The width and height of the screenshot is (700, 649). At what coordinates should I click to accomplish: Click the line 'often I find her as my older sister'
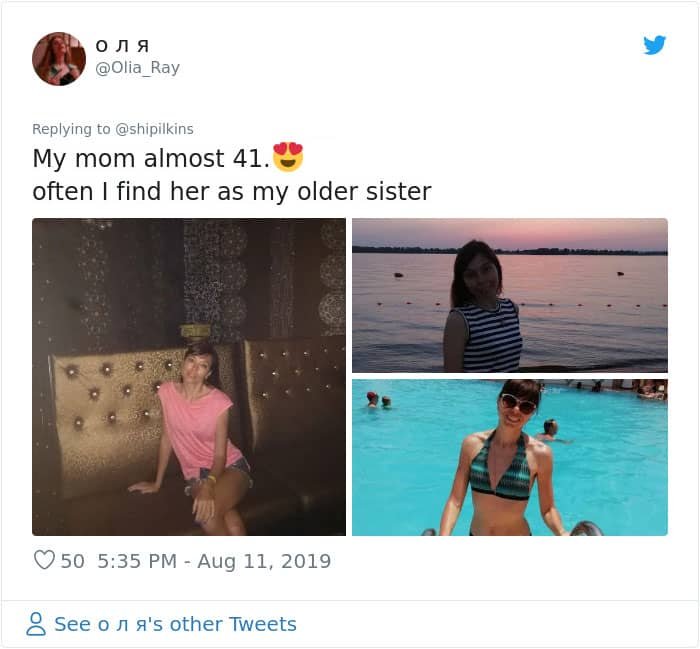[232, 192]
